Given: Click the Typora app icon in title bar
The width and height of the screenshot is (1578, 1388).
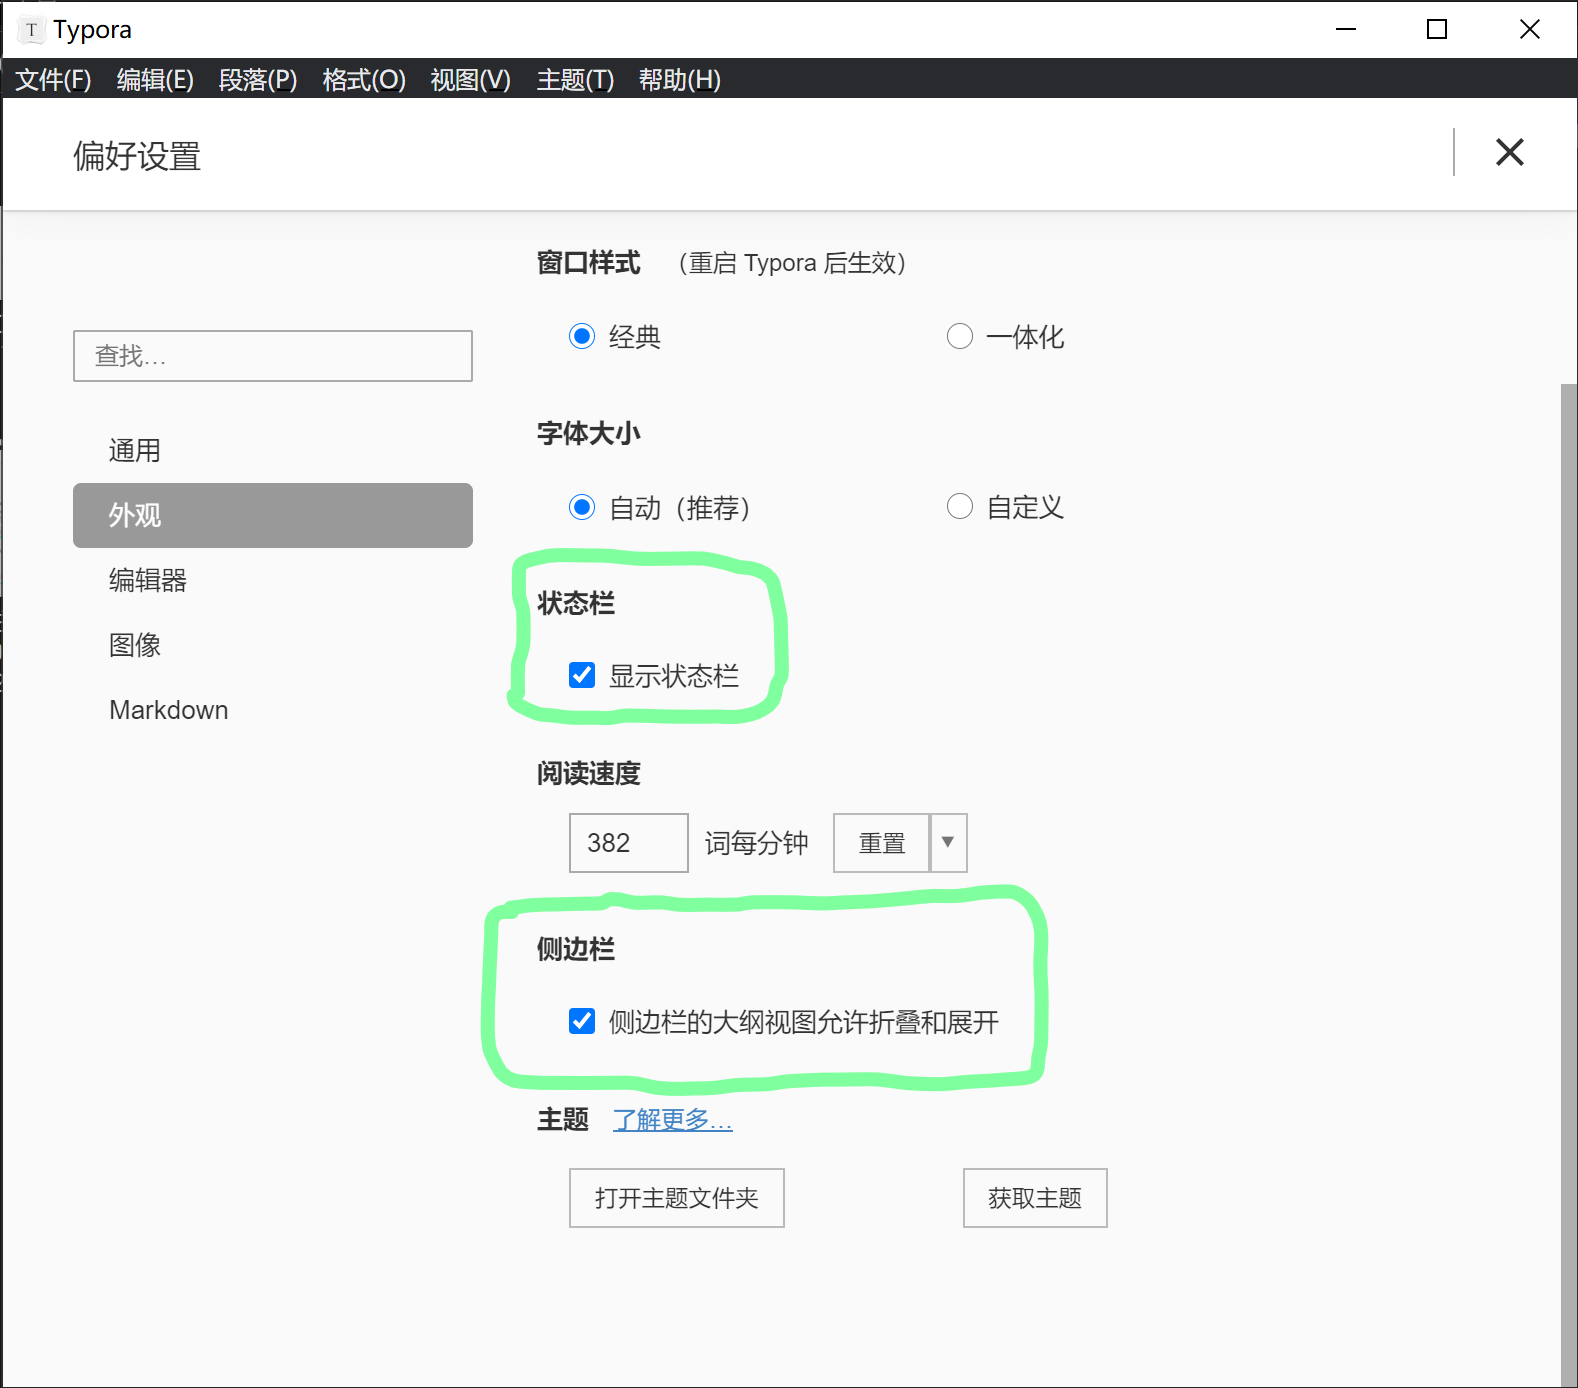Looking at the screenshot, I should [32, 30].
